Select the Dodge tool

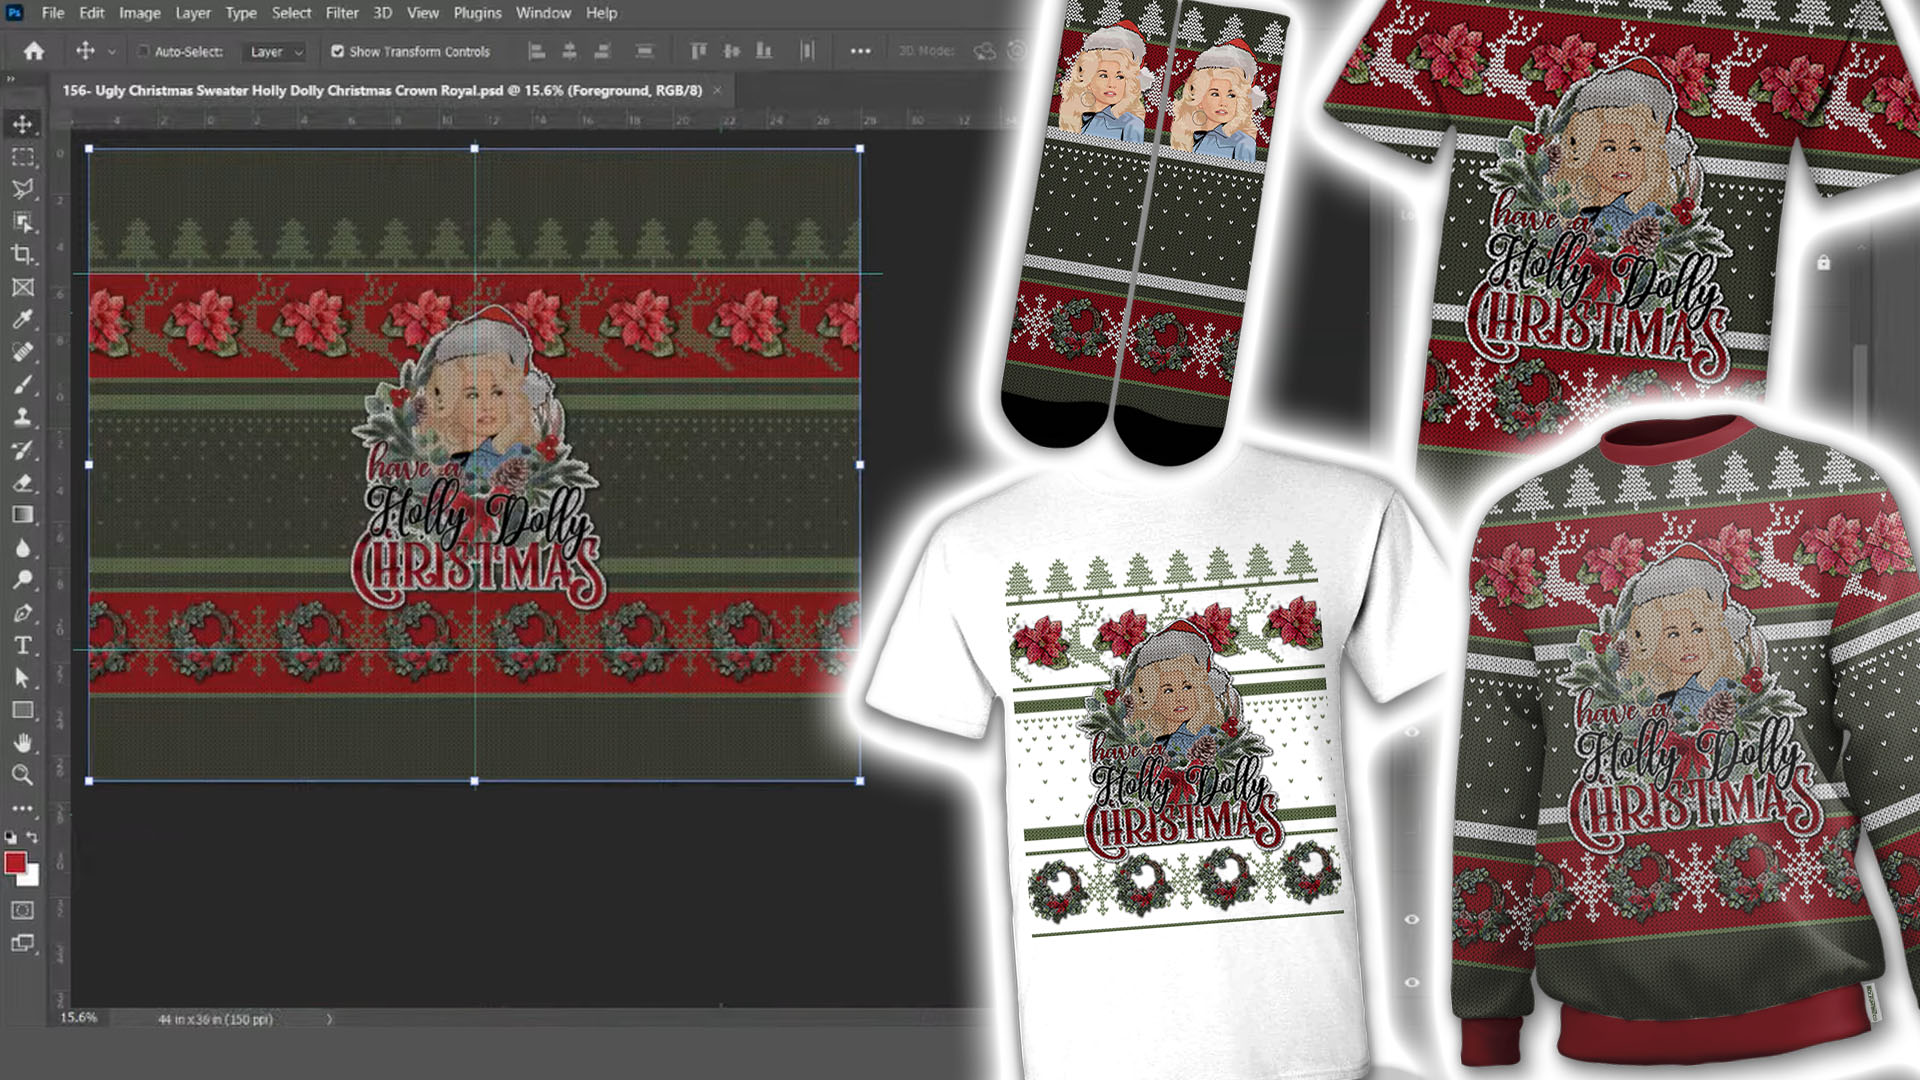tap(23, 580)
